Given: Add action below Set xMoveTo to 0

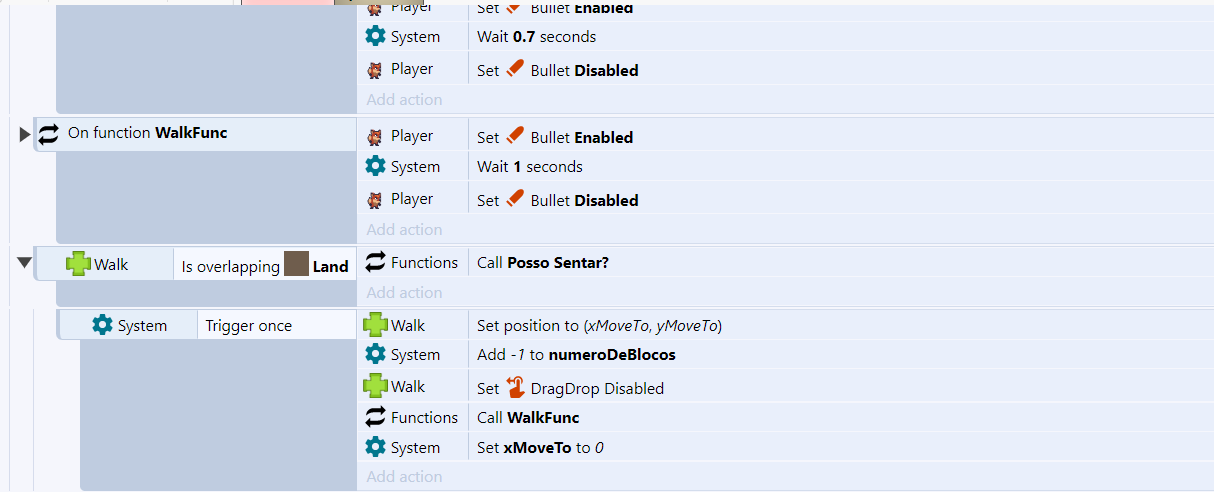Looking at the screenshot, I should (x=404, y=477).
